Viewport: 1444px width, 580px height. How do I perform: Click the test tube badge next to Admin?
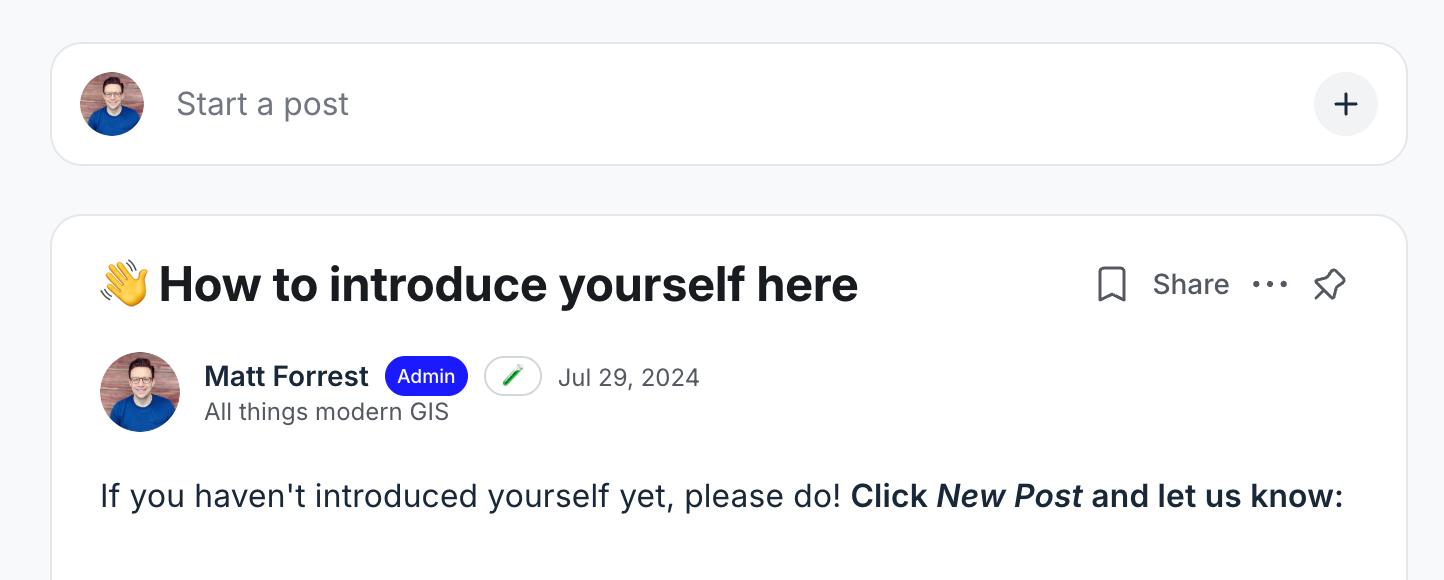513,377
